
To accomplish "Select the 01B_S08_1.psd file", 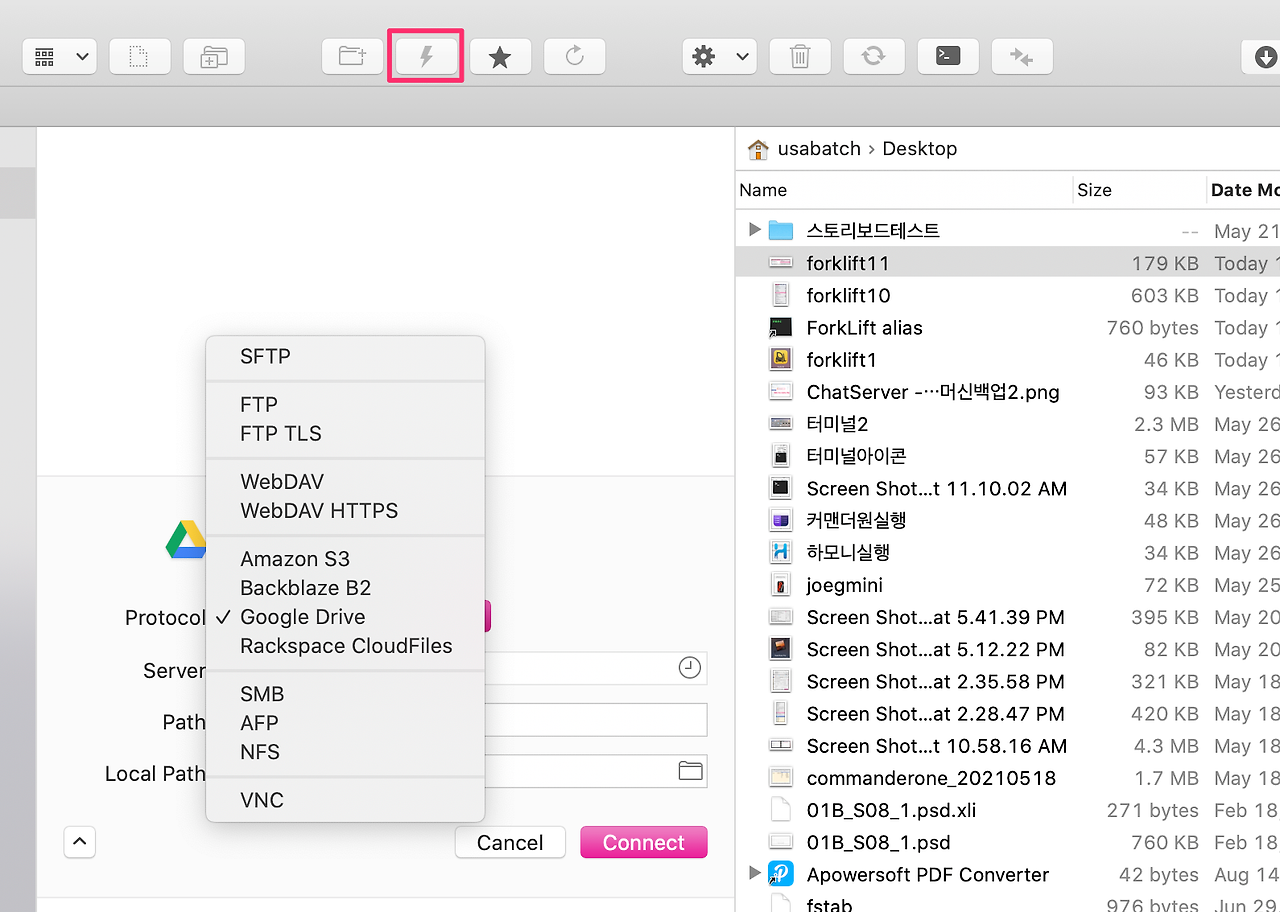I will coord(878,842).
